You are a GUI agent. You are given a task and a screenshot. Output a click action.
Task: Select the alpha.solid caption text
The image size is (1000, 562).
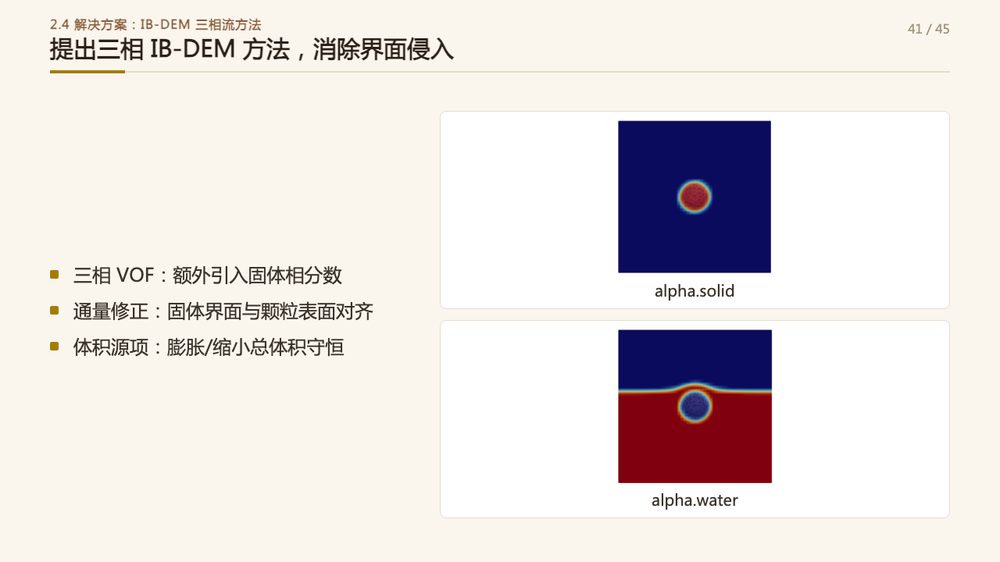click(695, 291)
